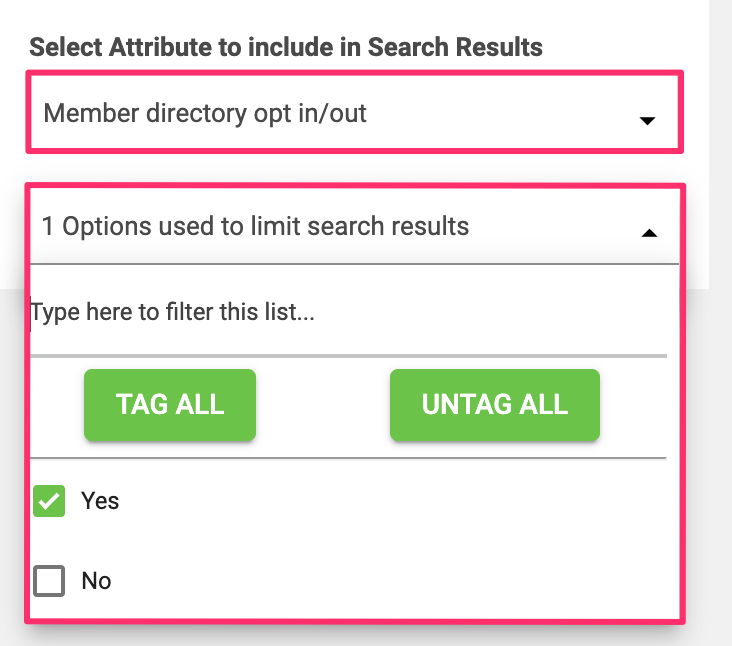Screen dimensions: 732x646
Task: Click the Select Attribute heading label
Action: (286, 46)
